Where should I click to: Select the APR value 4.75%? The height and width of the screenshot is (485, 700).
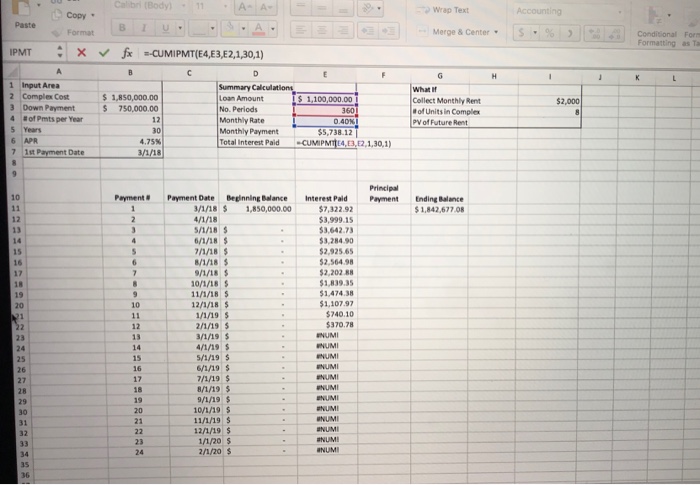[x=130, y=141]
